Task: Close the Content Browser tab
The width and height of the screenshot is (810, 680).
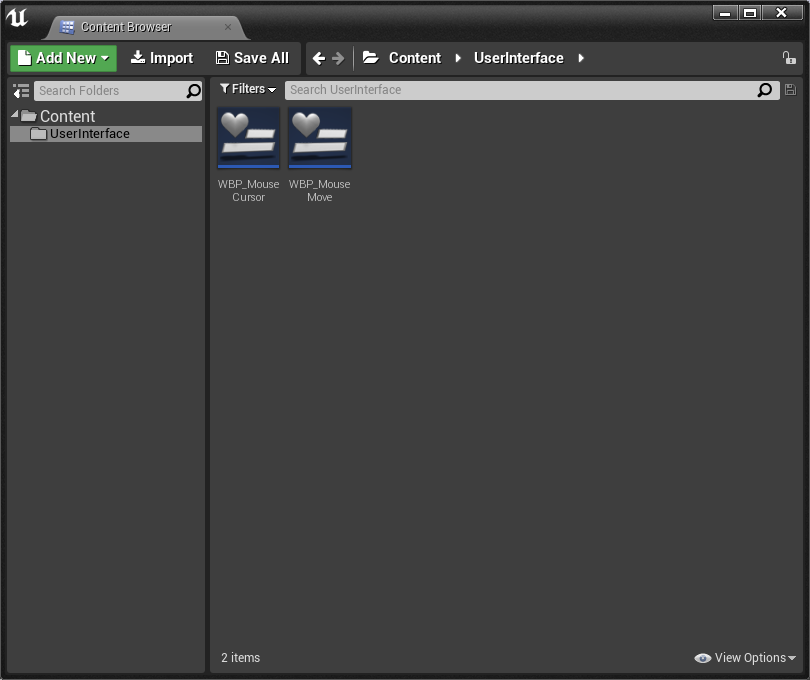Action: [228, 27]
